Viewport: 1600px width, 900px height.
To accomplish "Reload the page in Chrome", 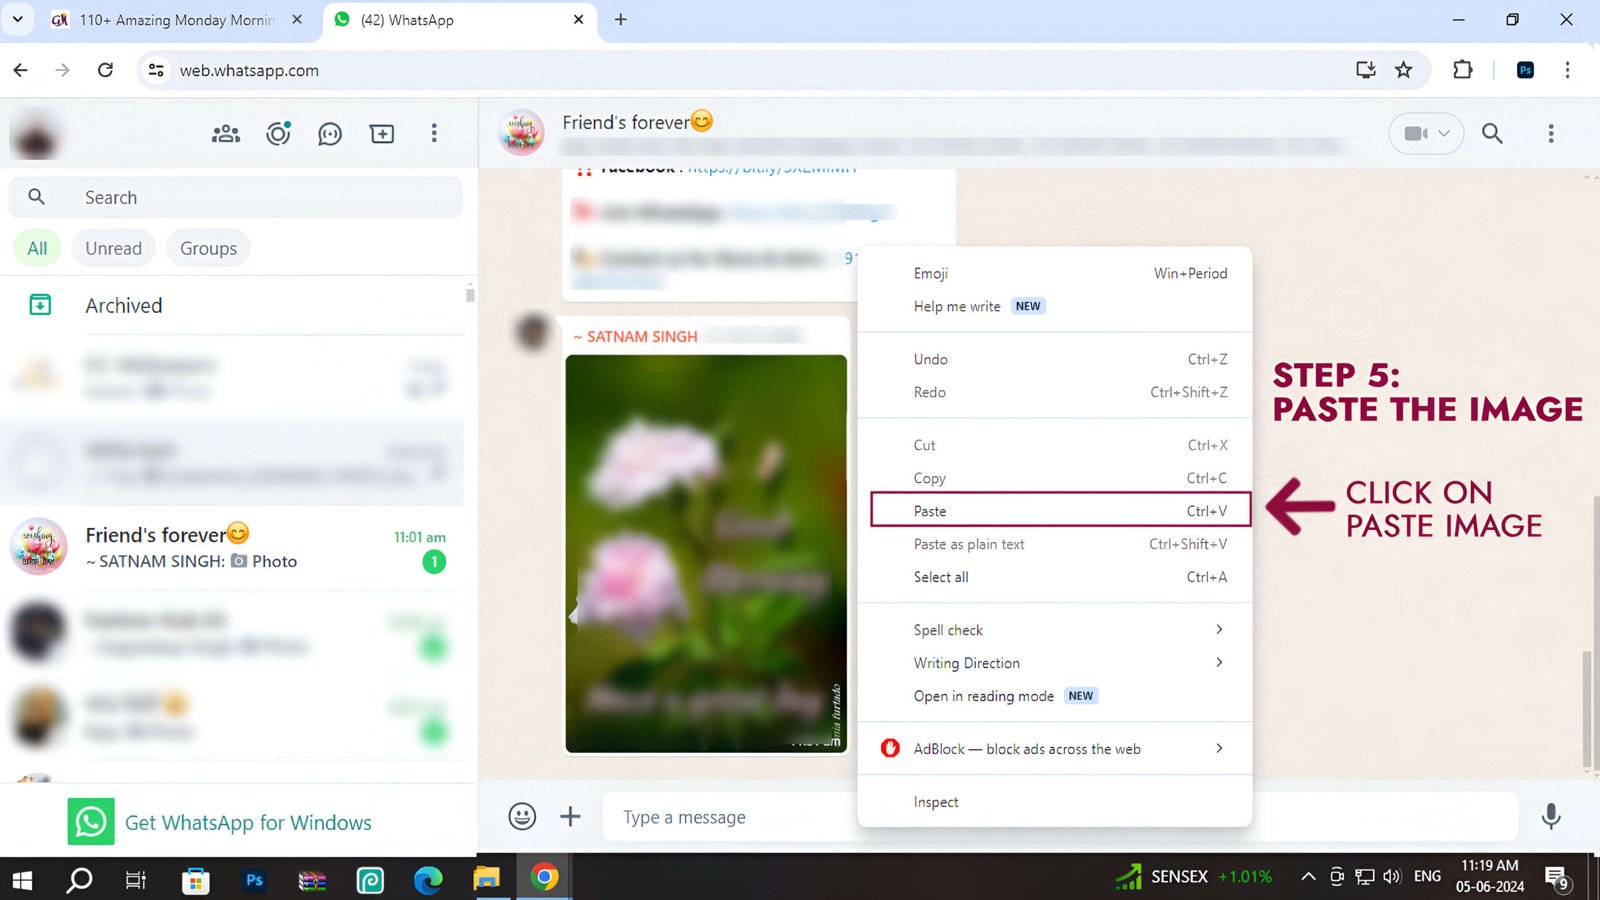I will coord(105,70).
